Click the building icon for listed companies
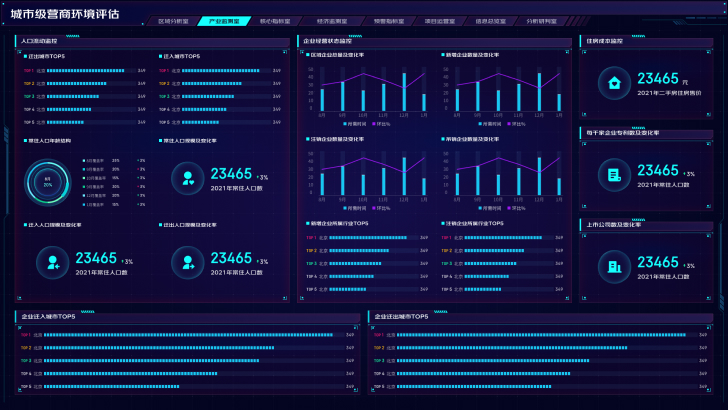The height and width of the screenshot is (410, 728). tap(614, 267)
